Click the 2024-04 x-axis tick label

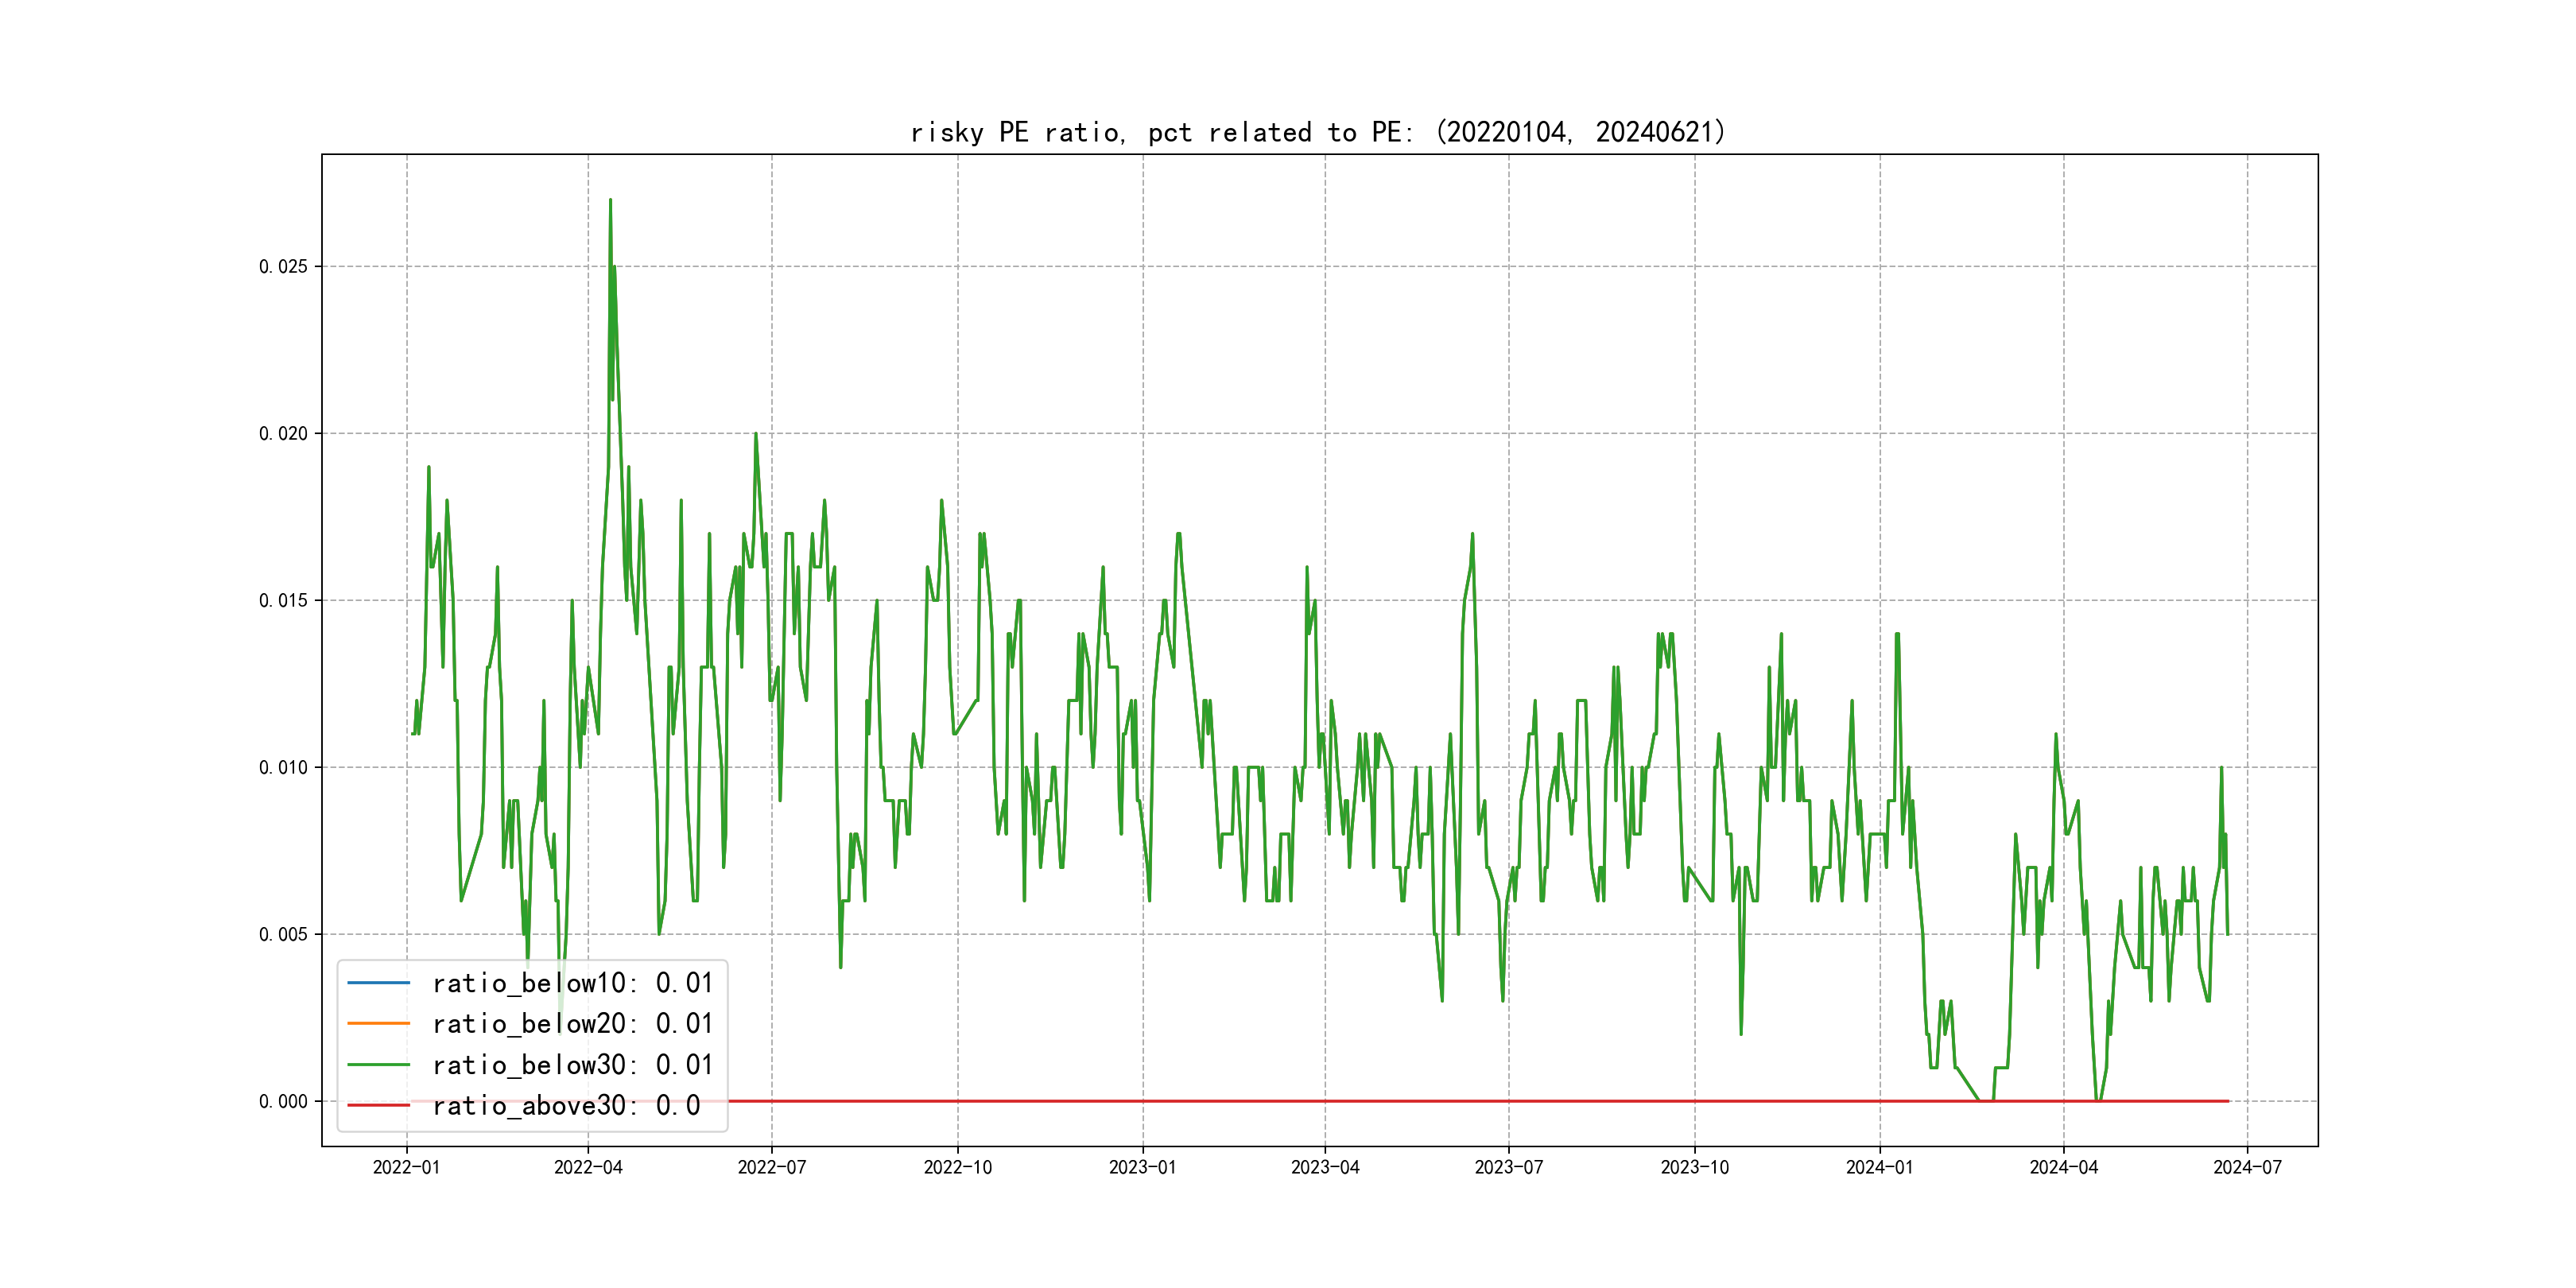pos(2063,1167)
